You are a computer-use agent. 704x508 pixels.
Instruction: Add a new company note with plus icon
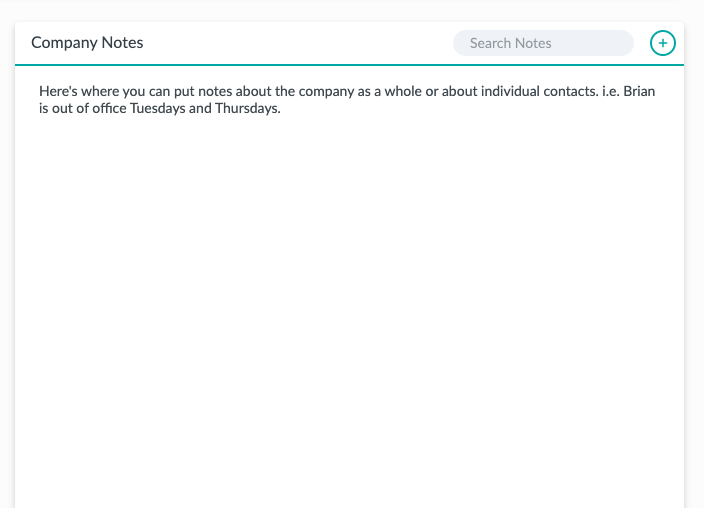pyautogui.click(x=663, y=43)
